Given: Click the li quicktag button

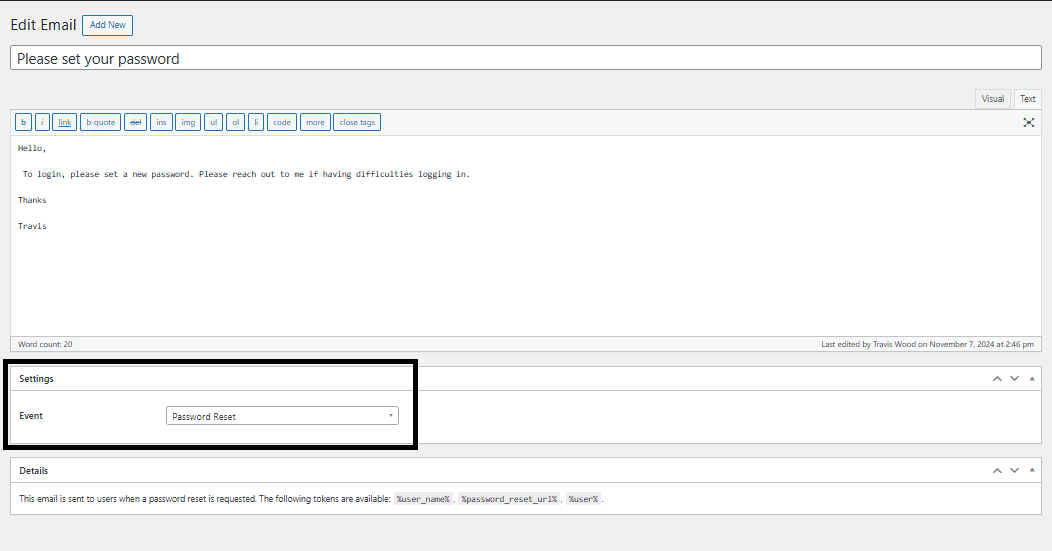Looking at the screenshot, I should coord(256,122).
